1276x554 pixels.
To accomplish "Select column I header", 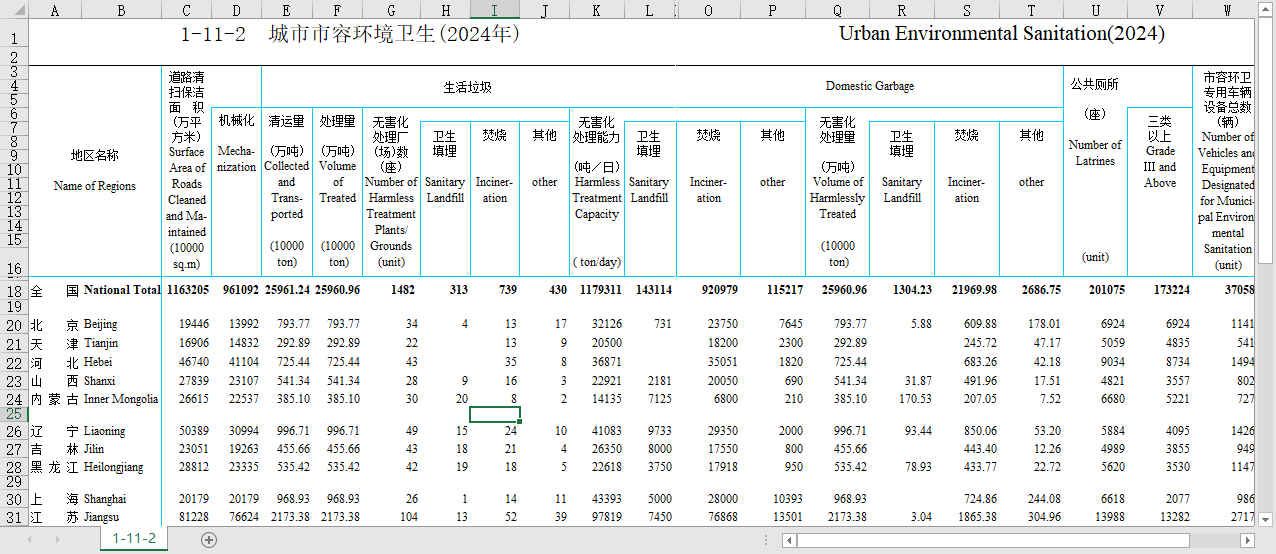I will click(x=494, y=10).
